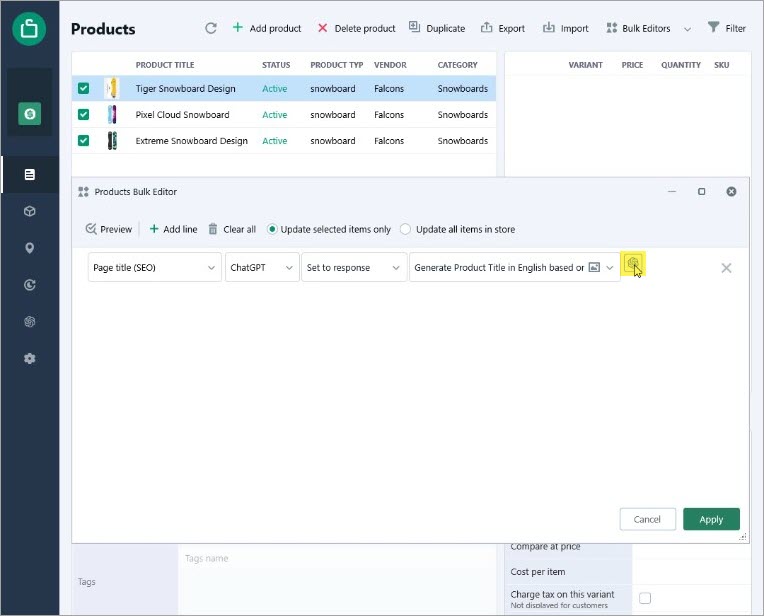Expand the Generate Product Title prompt dropdown
764x616 pixels.
(x=610, y=268)
